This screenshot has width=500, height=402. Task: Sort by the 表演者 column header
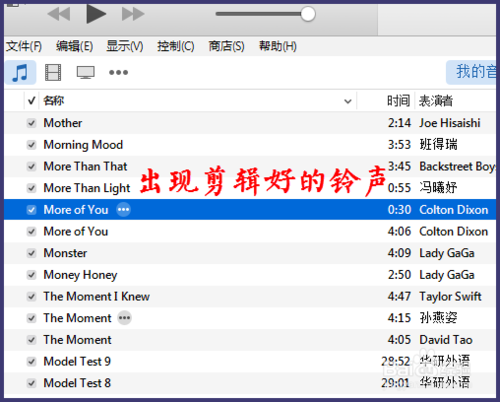436,100
